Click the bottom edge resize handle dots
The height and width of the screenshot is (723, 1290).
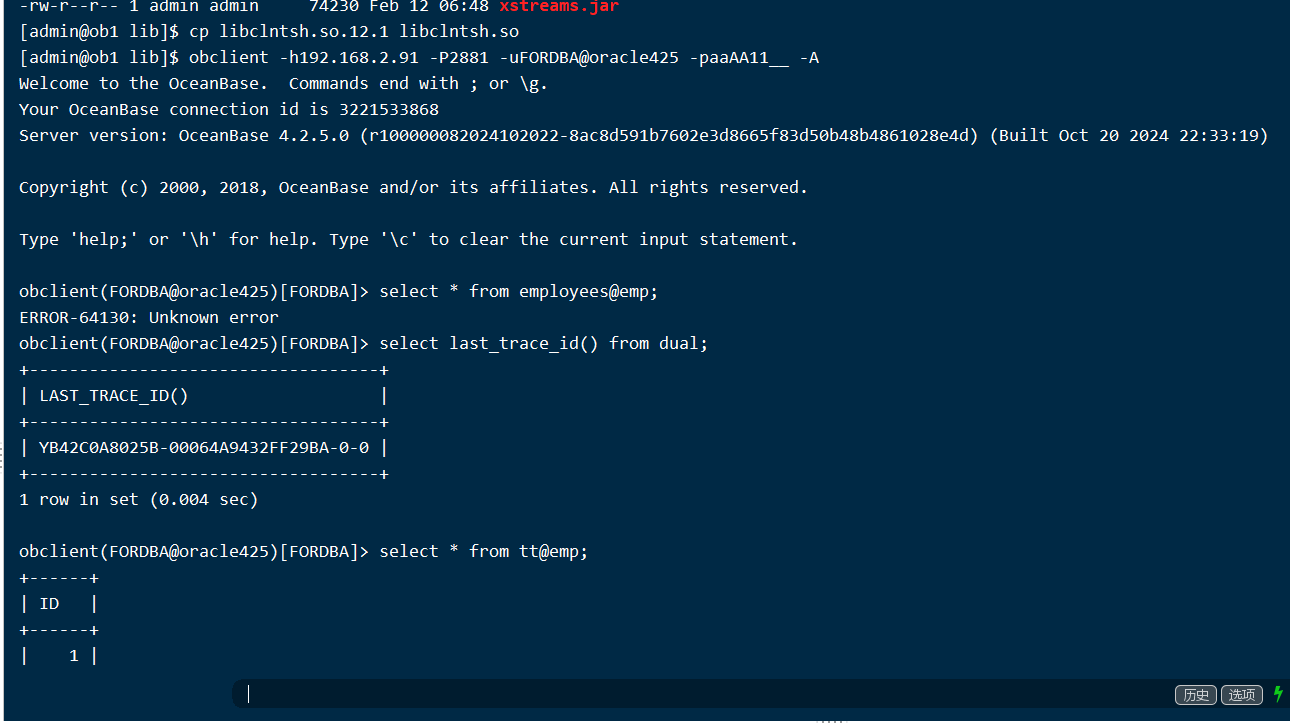829,719
